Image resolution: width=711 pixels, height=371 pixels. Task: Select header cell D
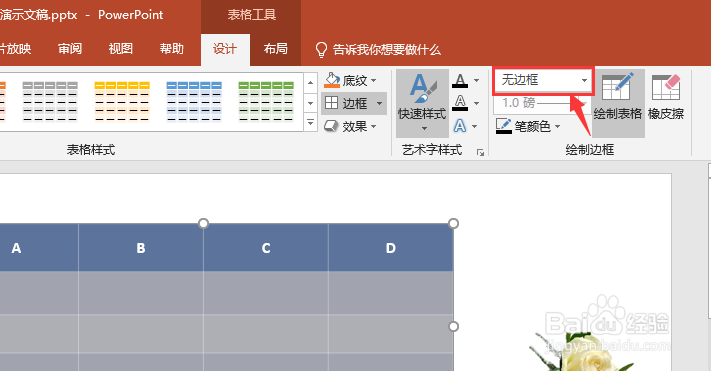click(x=391, y=248)
